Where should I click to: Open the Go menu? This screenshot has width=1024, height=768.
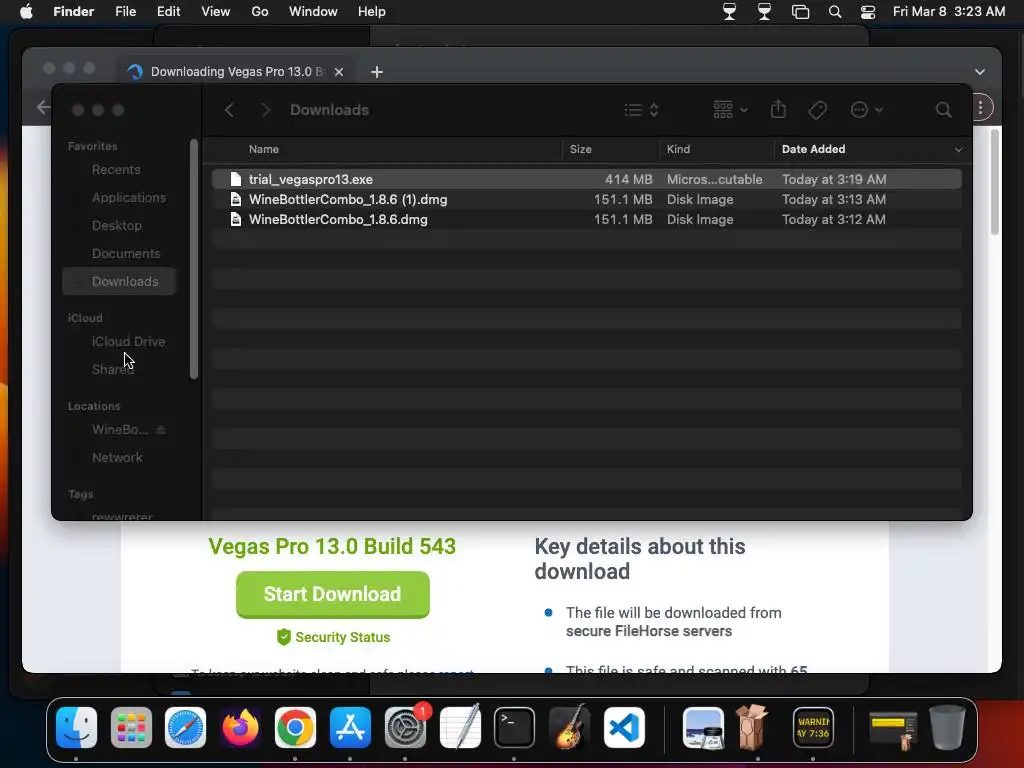pos(259,12)
